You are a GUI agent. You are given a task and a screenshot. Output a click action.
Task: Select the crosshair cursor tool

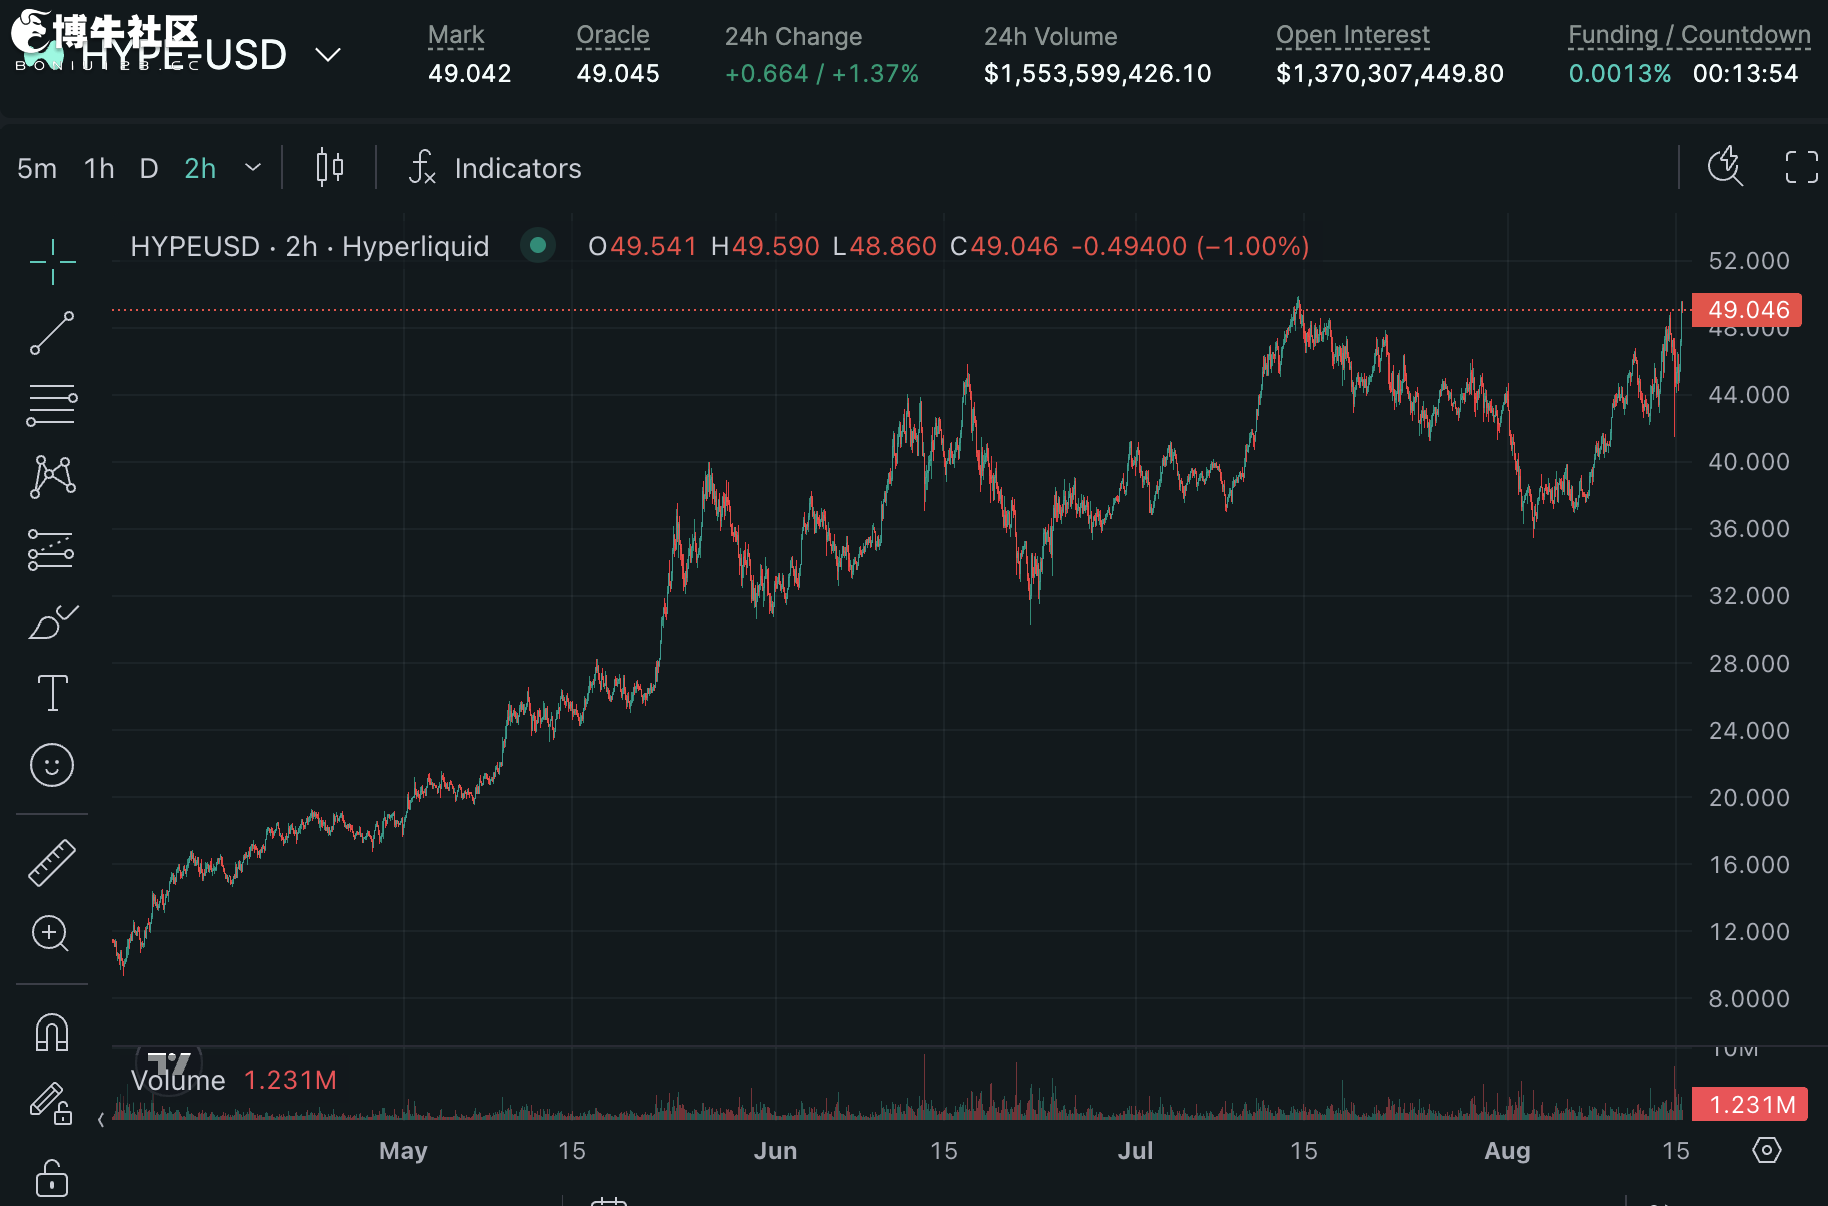pos(52,263)
